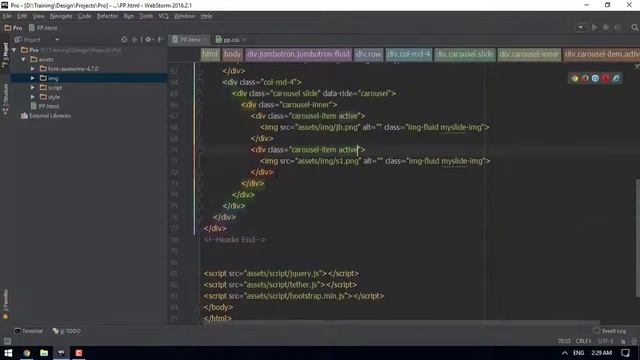Screen dimensions: 640x360
Task: Expand the style folder
Action: click(33, 97)
